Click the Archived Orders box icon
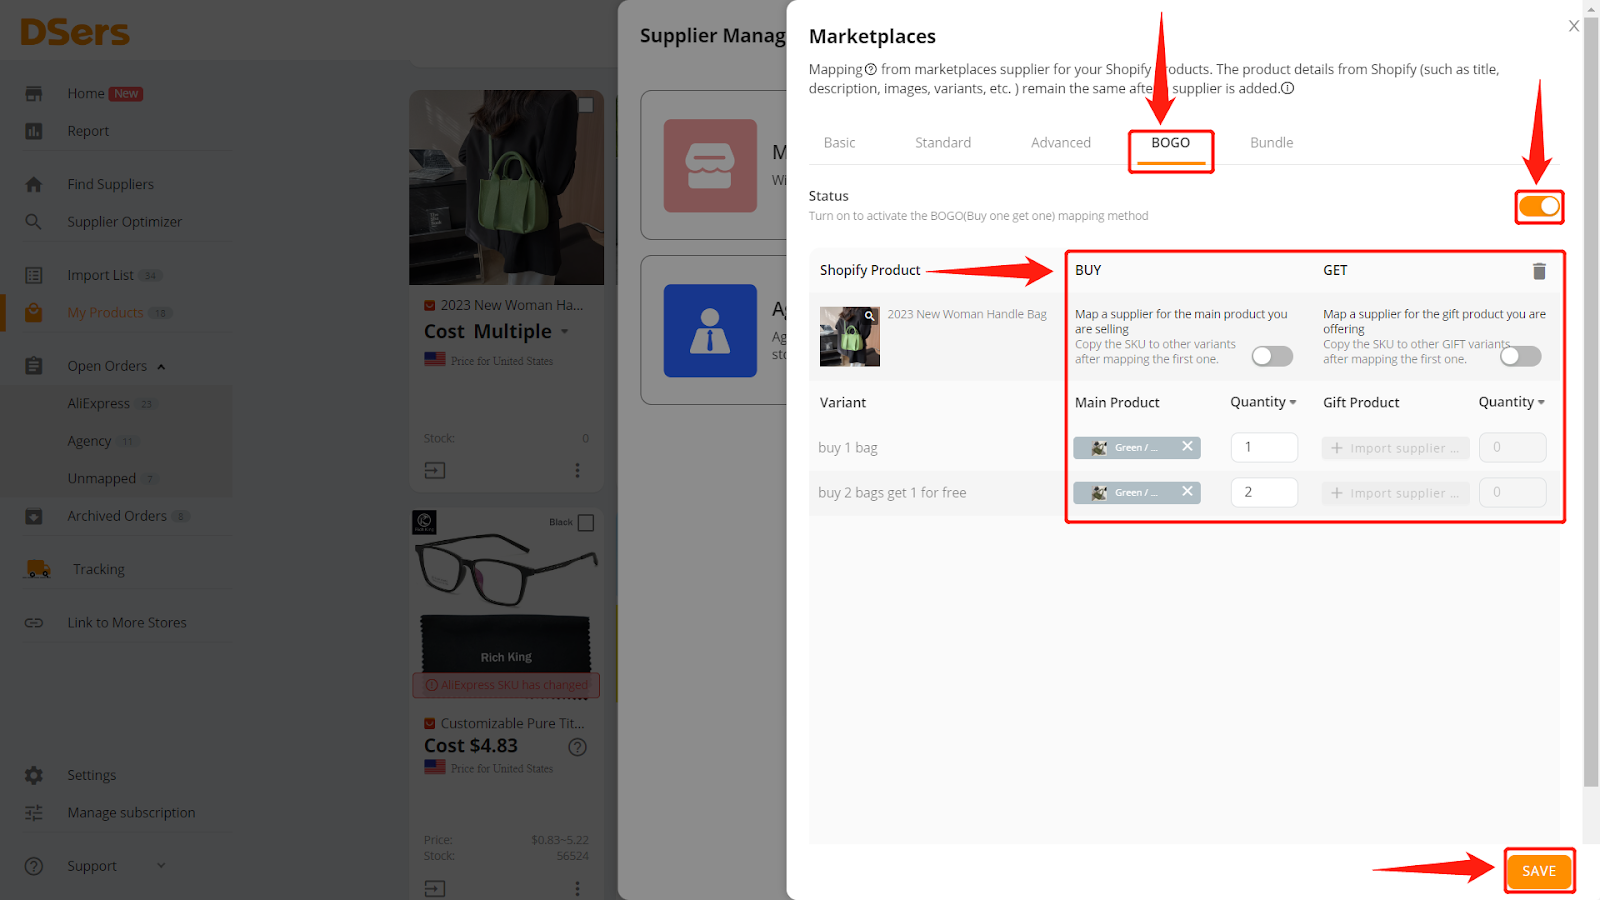Viewport: 1600px width, 900px height. (34, 516)
